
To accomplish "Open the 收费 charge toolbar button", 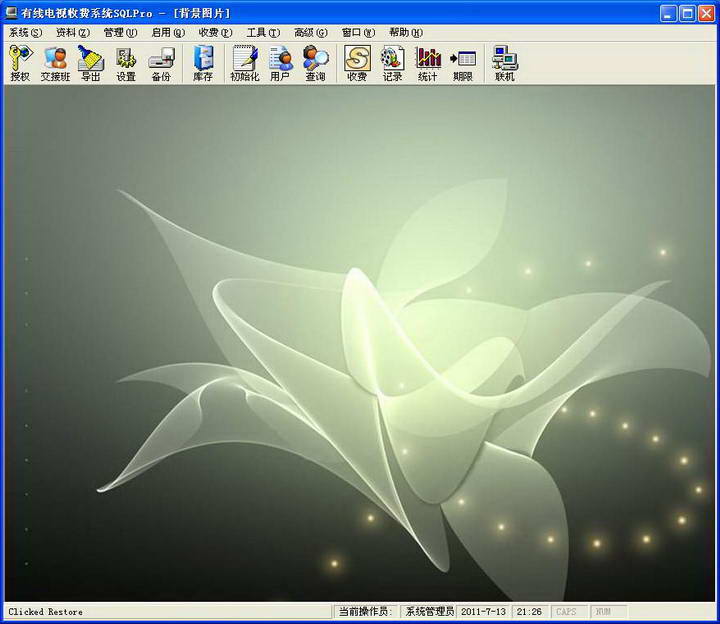I will [357, 63].
